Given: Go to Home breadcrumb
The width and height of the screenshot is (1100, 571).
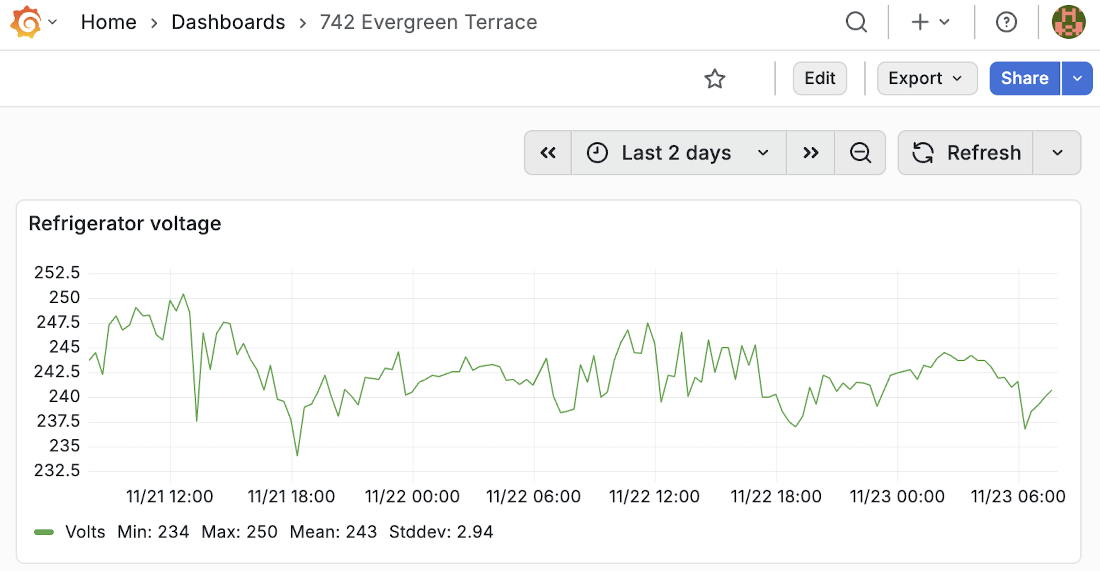Looking at the screenshot, I should tap(109, 22).
